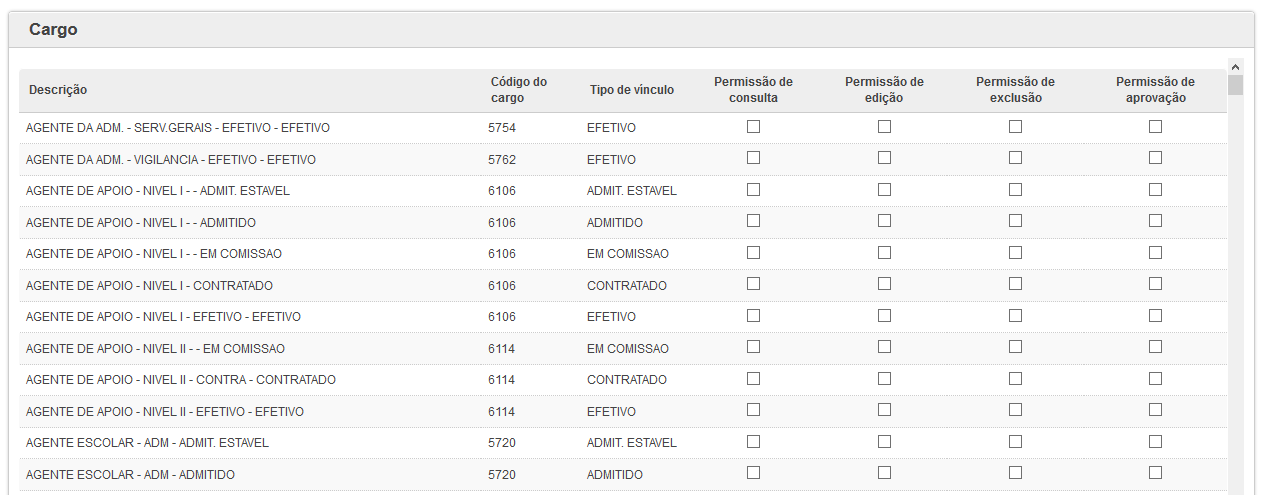Click the Código do cargo column header
The image size is (1261, 495).
[x=519, y=90]
